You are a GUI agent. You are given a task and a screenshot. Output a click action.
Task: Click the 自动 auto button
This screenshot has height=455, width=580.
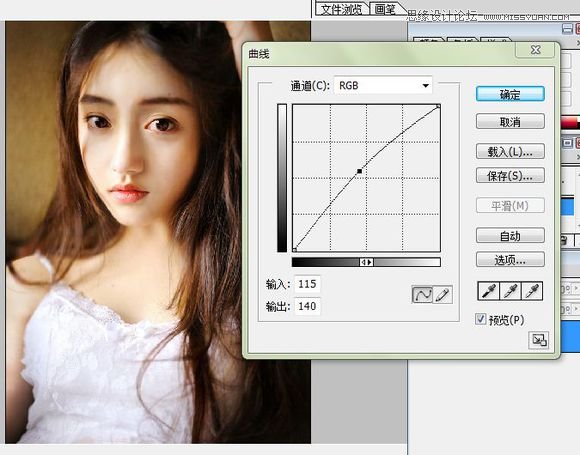point(510,235)
